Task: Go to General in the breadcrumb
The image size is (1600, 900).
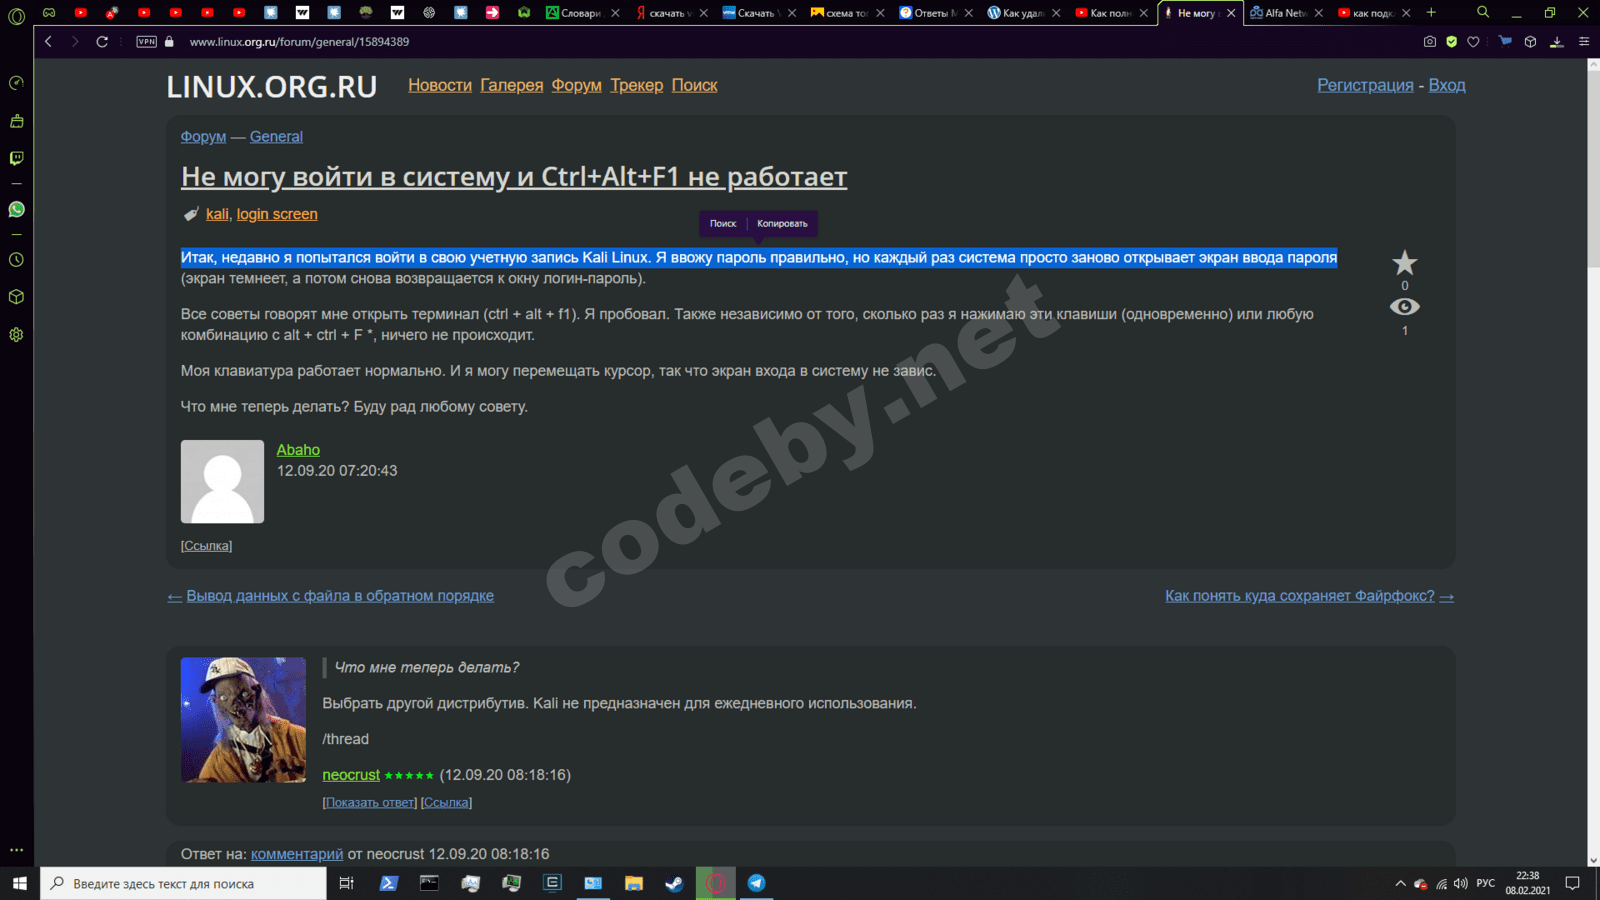Action: click(x=276, y=137)
